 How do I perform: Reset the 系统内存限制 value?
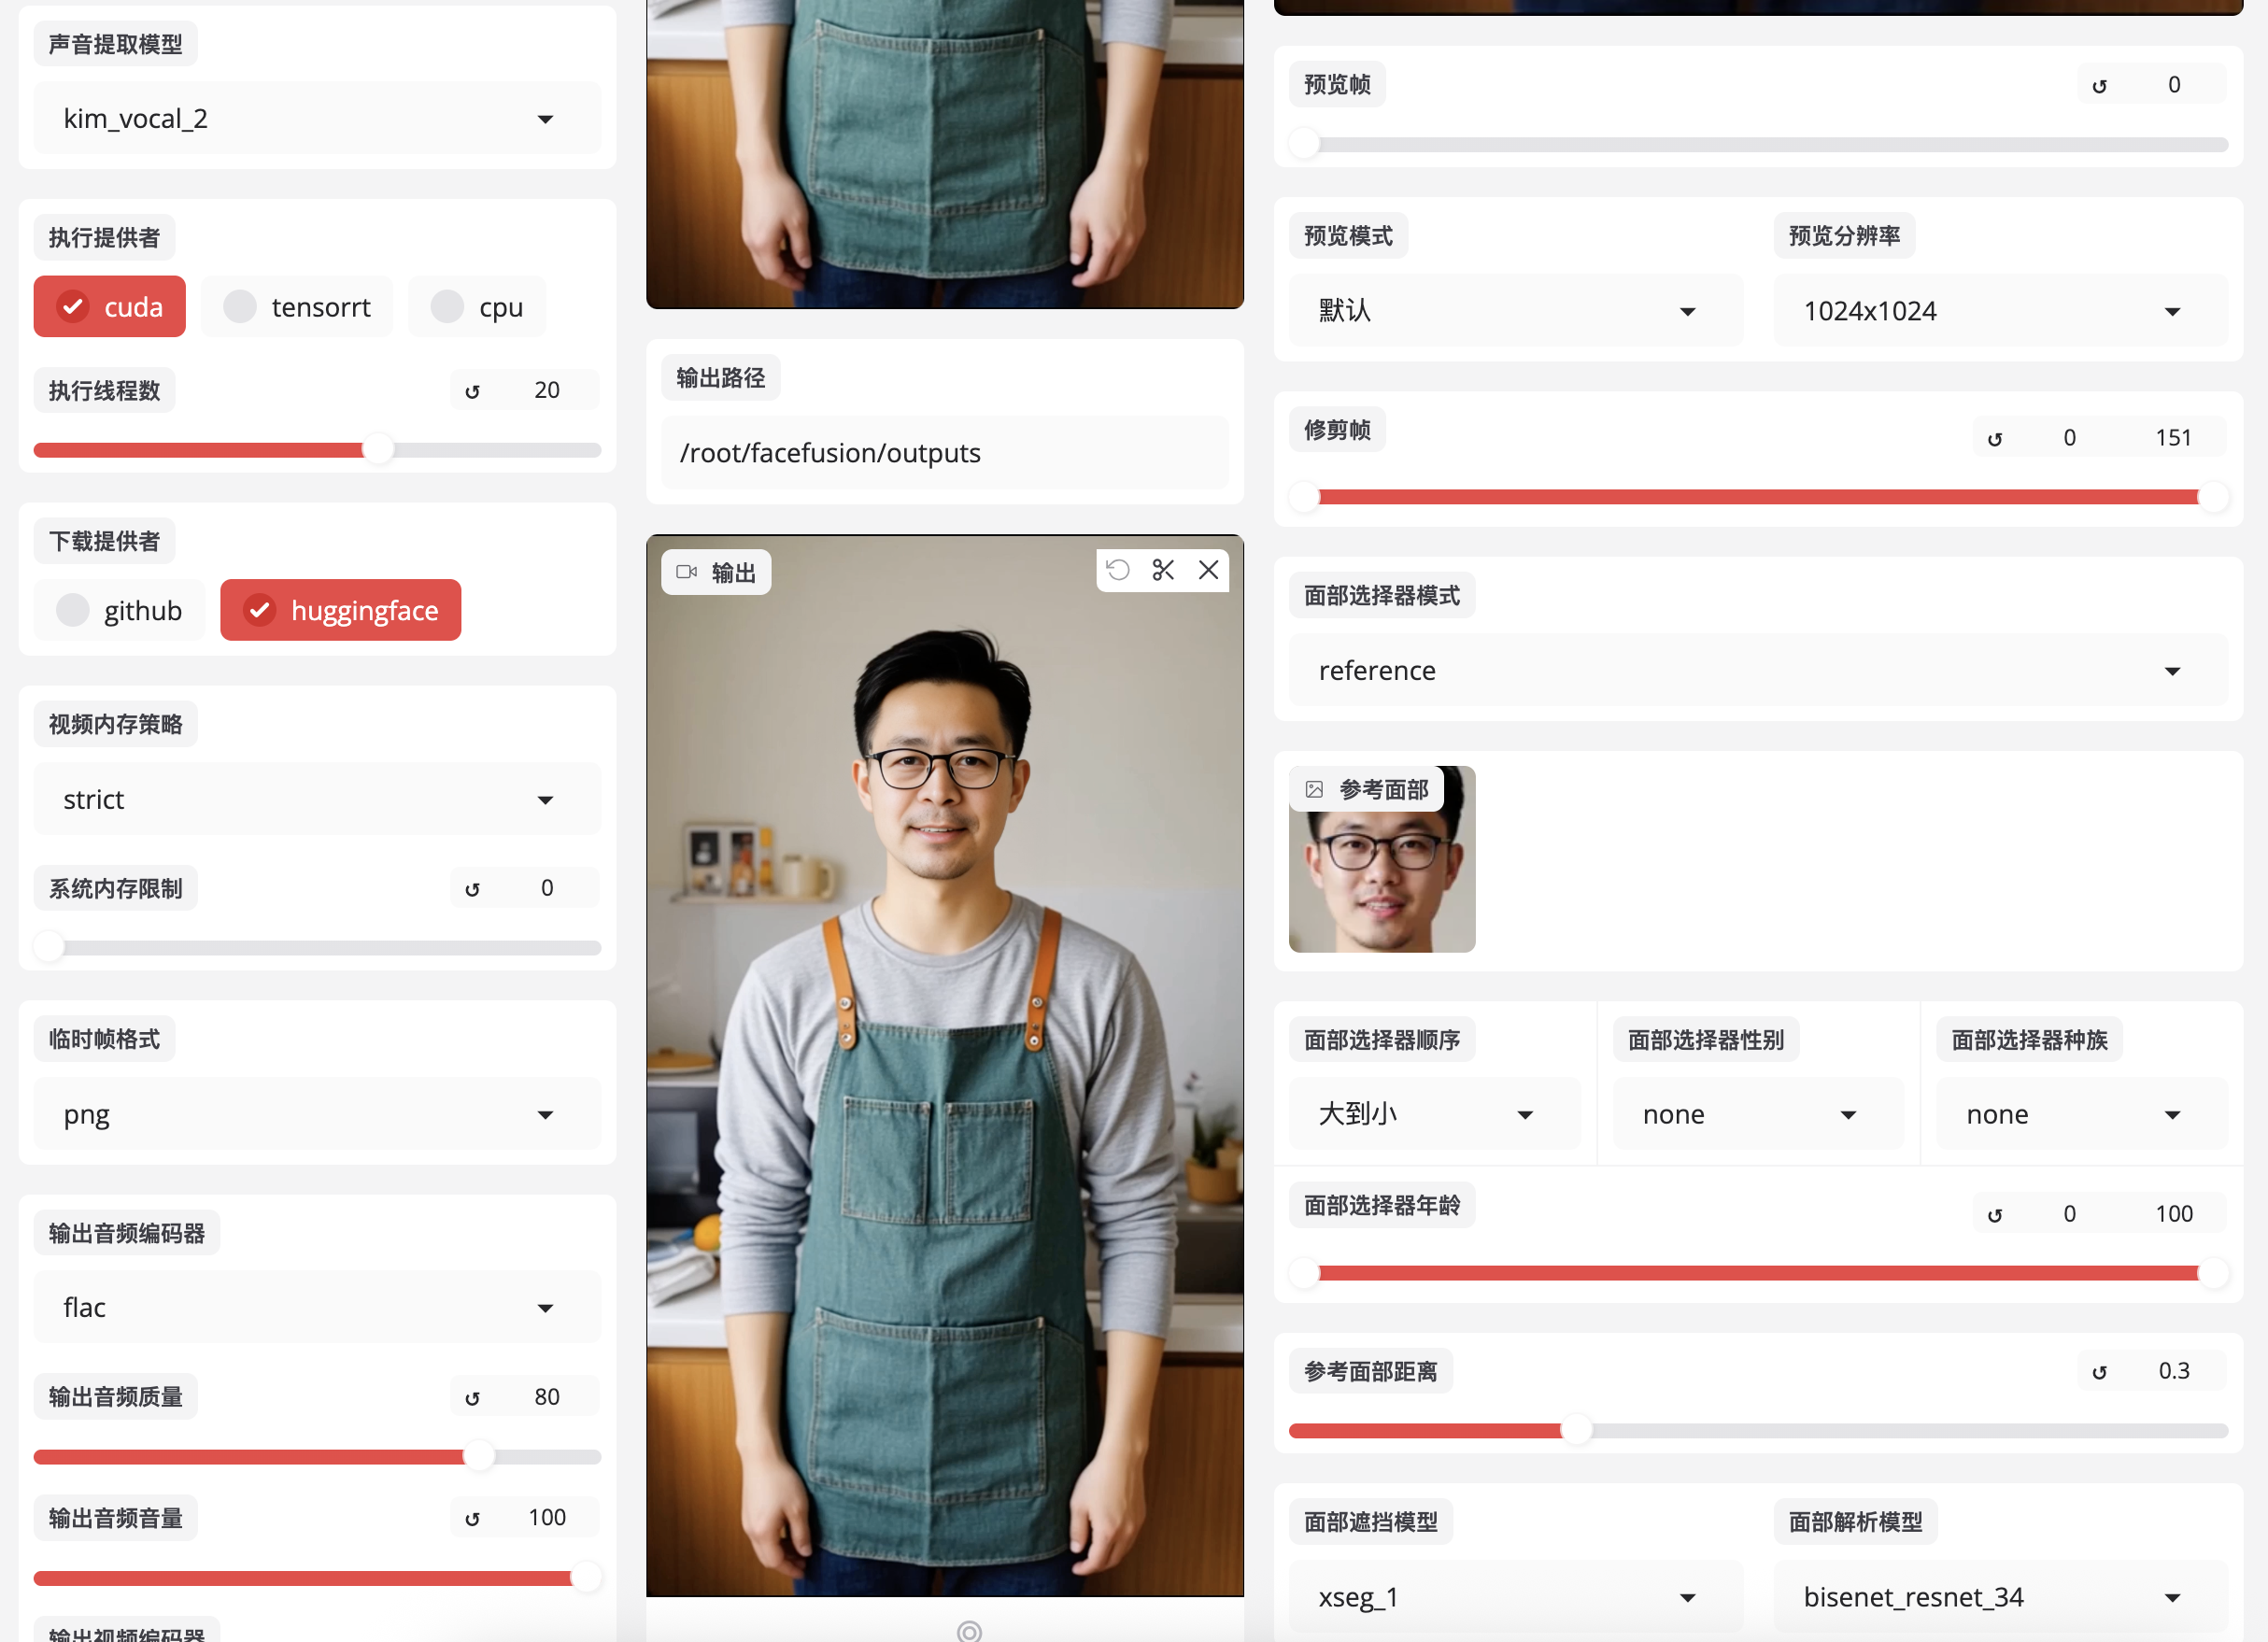pyautogui.click(x=473, y=889)
